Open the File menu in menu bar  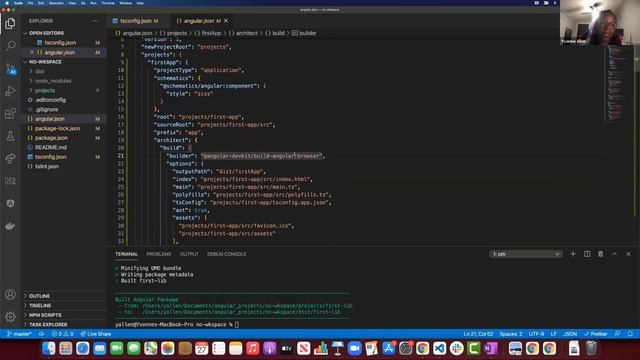point(30,3)
